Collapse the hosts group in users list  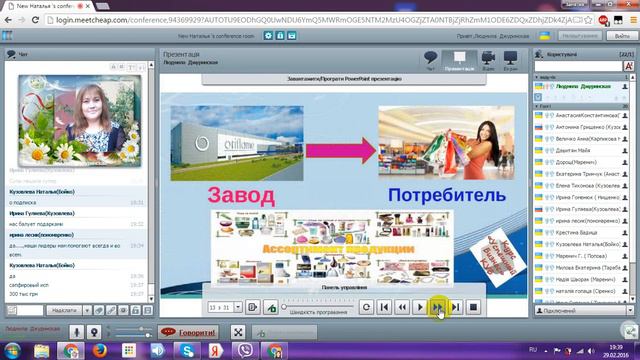(537, 77)
